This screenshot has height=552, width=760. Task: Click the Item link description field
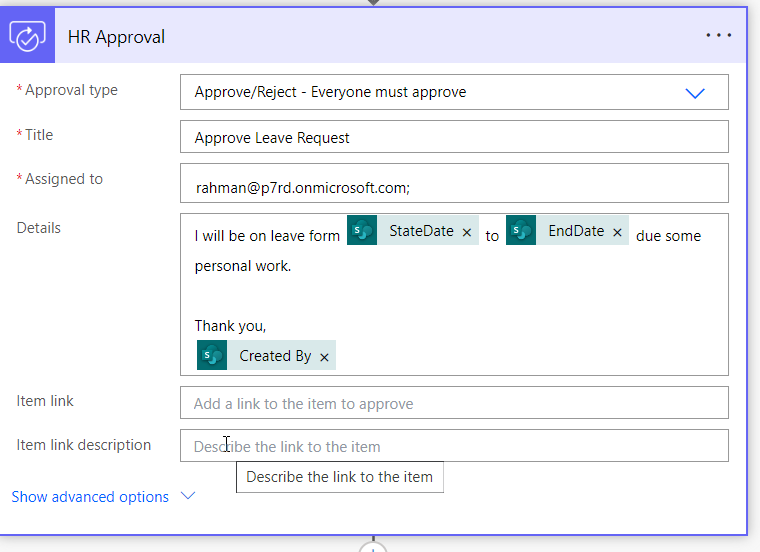tap(454, 445)
